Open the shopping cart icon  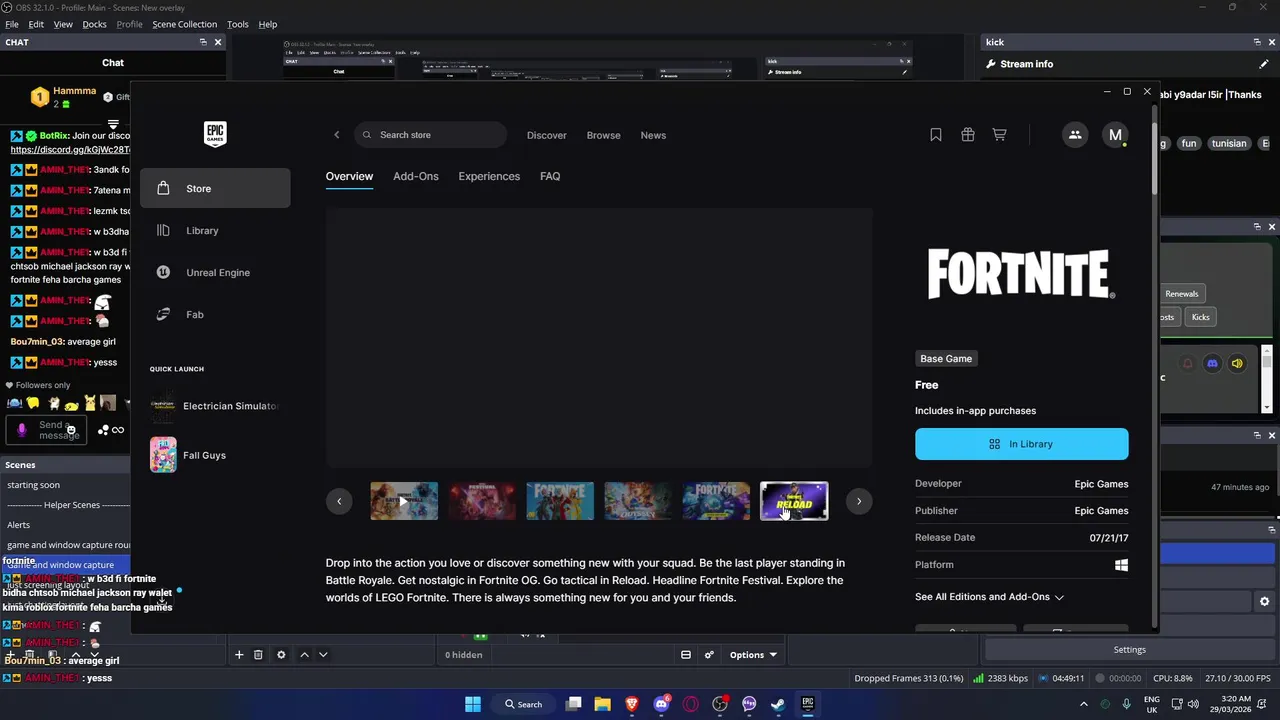click(x=999, y=135)
